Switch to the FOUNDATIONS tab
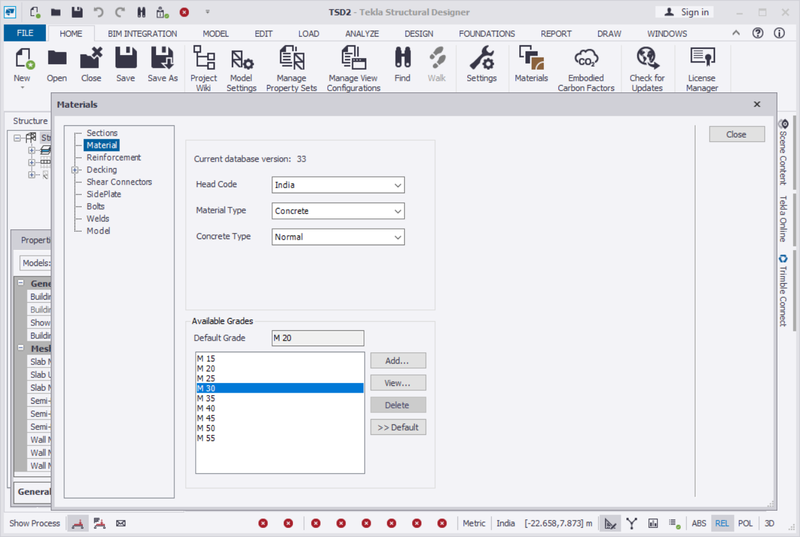Viewport: 800px width, 537px height. pyautogui.click(x=487, y=34)
